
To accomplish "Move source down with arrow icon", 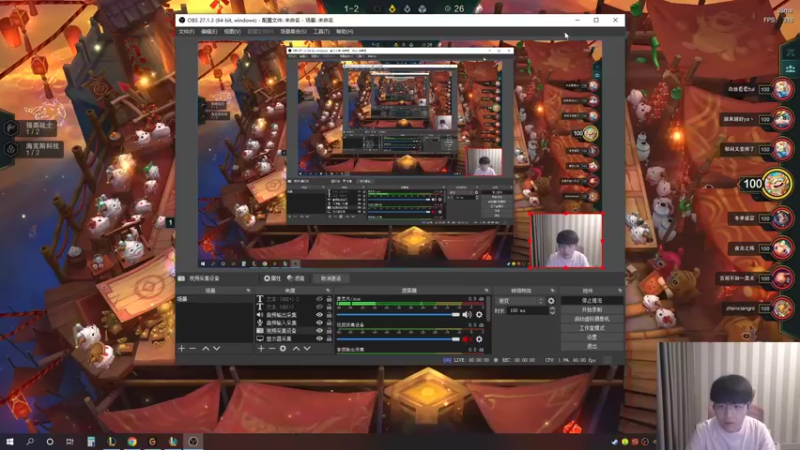I will (x=307, y=348).
